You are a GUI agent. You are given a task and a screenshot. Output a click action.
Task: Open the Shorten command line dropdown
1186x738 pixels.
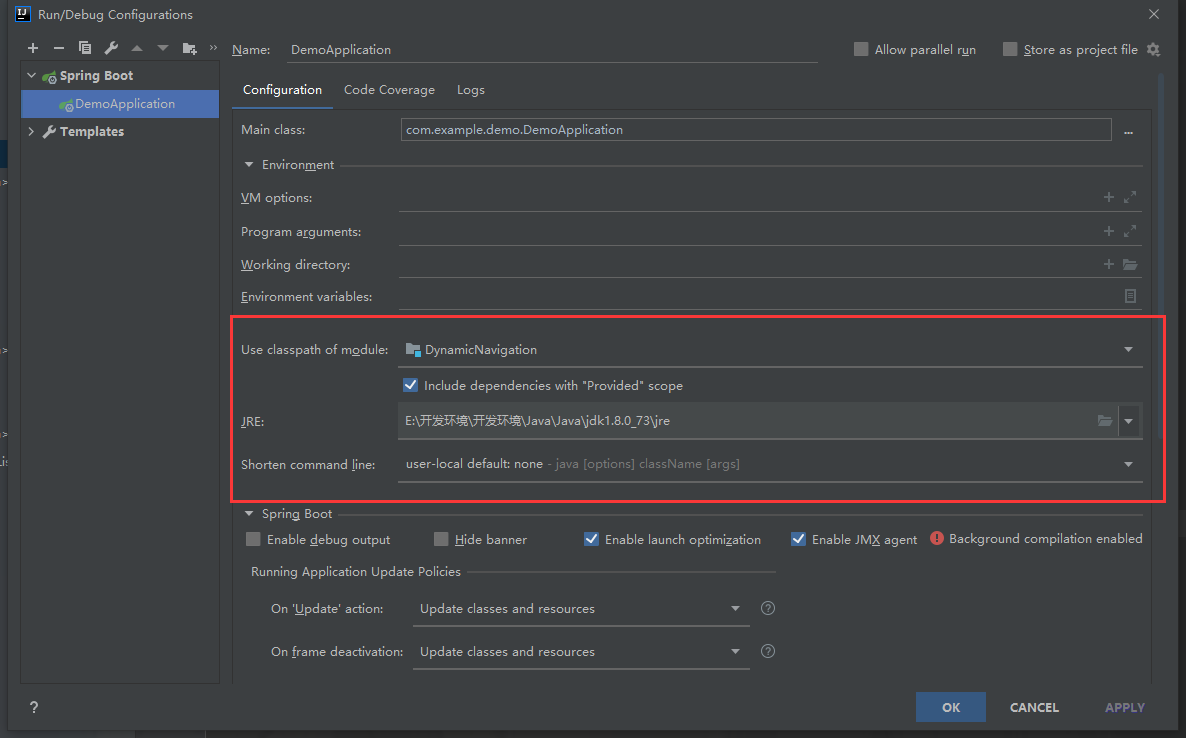pyautogui.click(x=1128, y=464)
